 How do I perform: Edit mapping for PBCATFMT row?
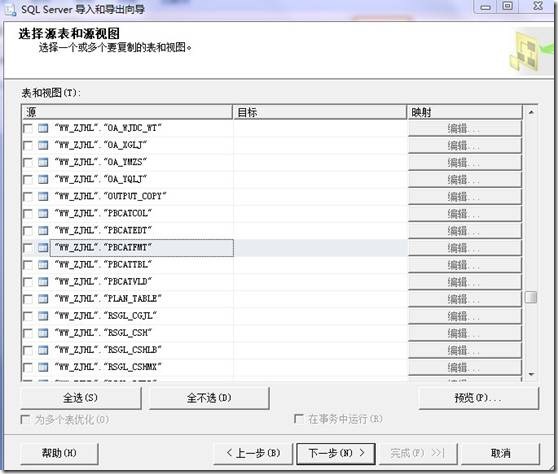pos(465,248)
